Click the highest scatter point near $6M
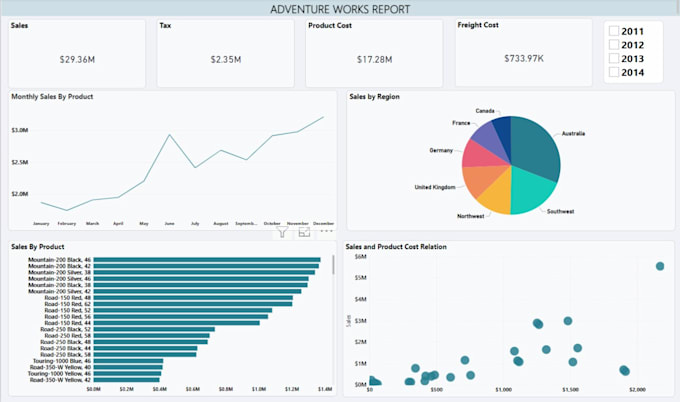 click(x=660, y=266)
